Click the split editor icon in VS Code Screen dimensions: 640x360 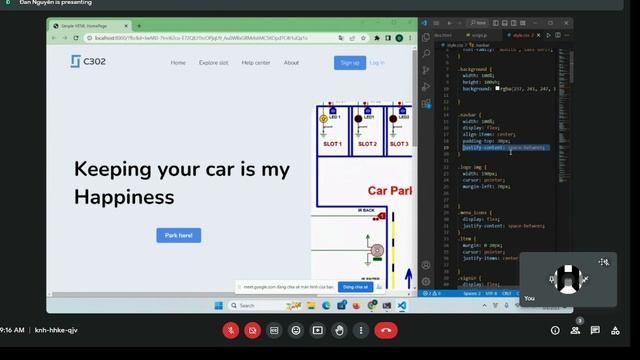[558, 36]
